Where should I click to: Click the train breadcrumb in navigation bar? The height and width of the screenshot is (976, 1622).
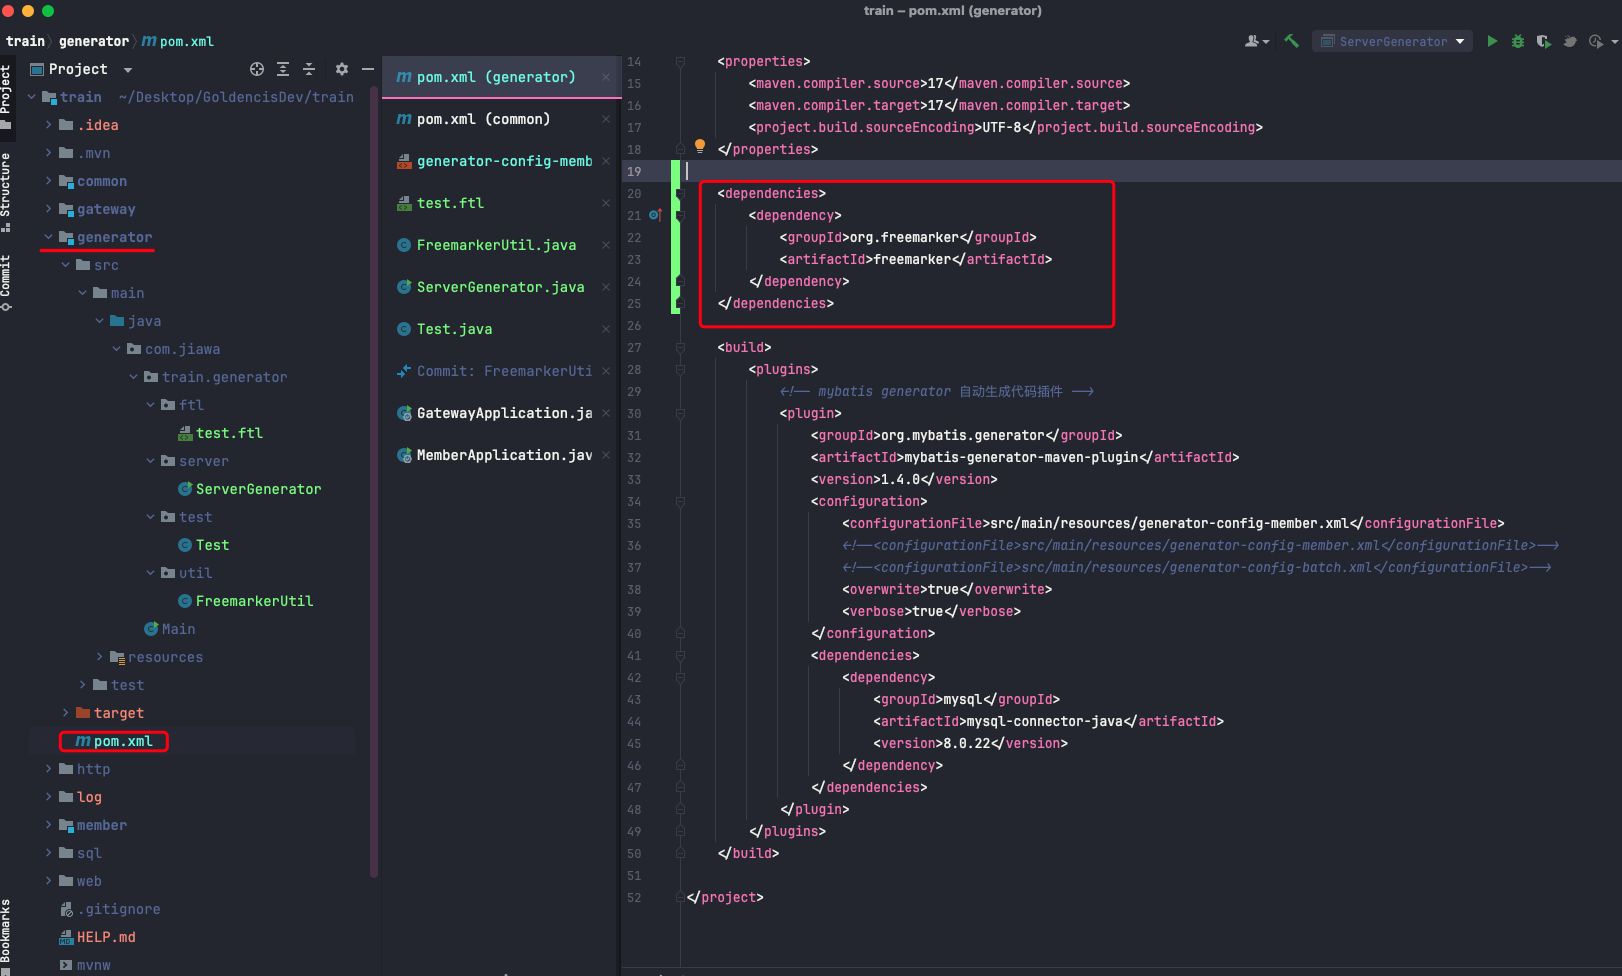pyautogui.click(x=25, y=41)
